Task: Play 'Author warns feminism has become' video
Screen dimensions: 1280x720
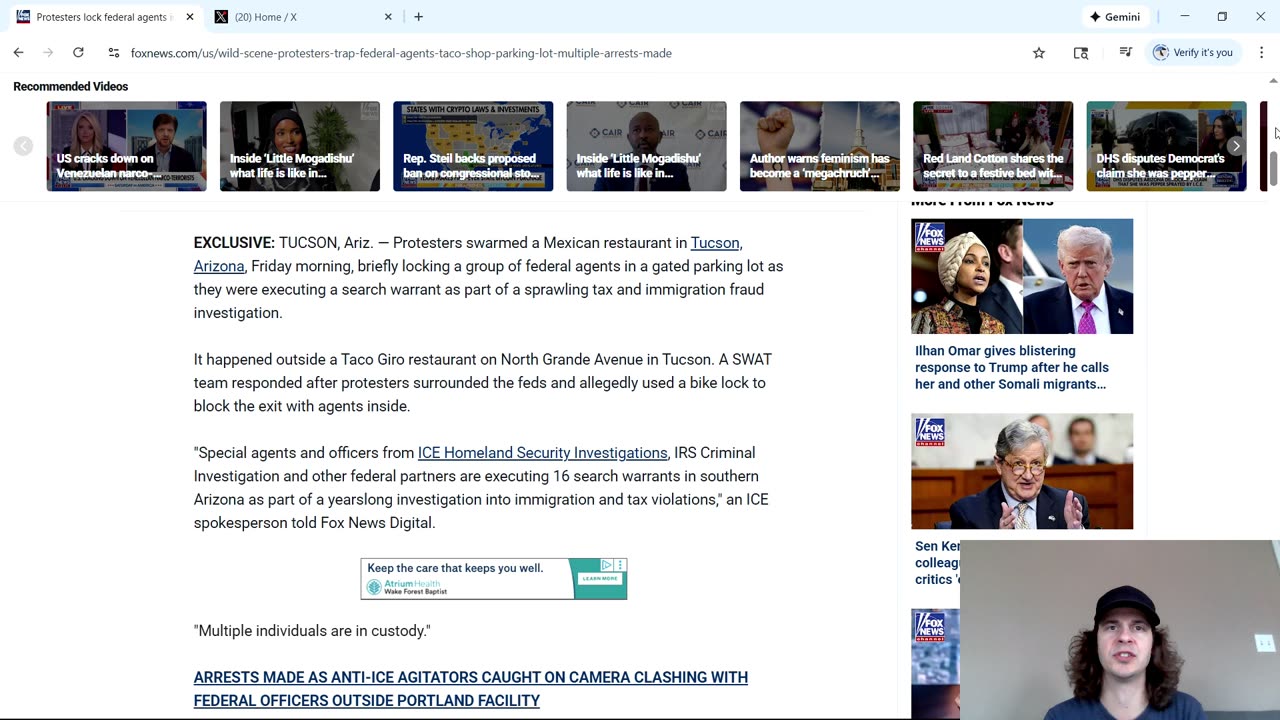Action: (x=820, y=146)
